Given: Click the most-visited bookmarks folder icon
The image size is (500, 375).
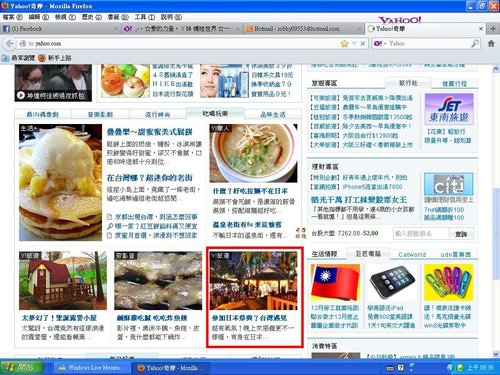Looking at the screenshot, I should pos(5,58).
